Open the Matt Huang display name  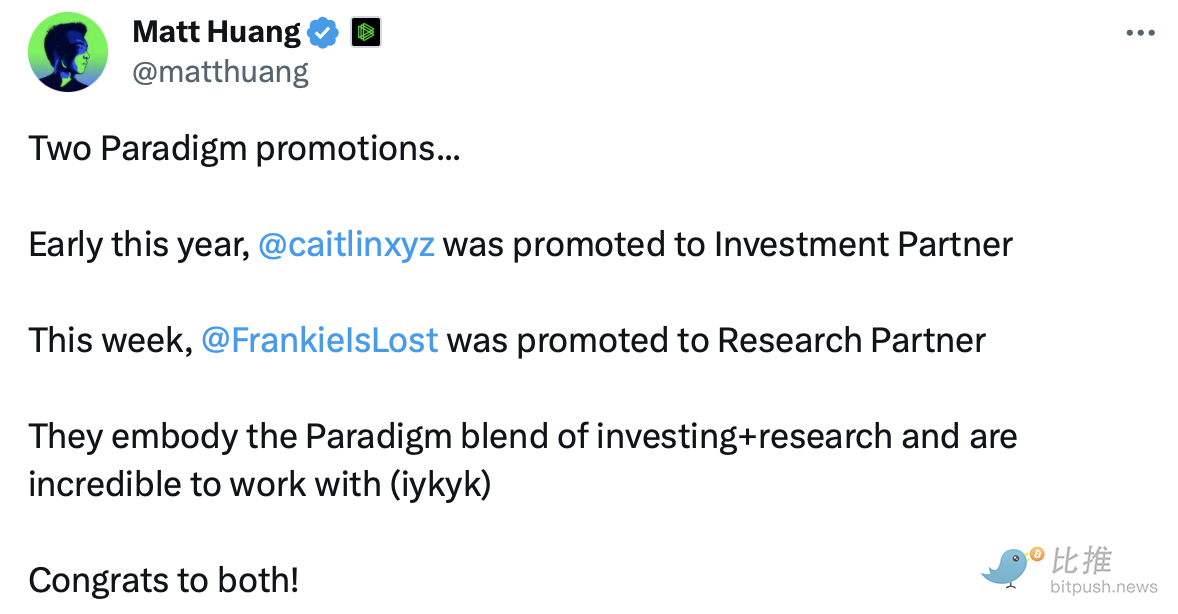(x=216, y=32)
